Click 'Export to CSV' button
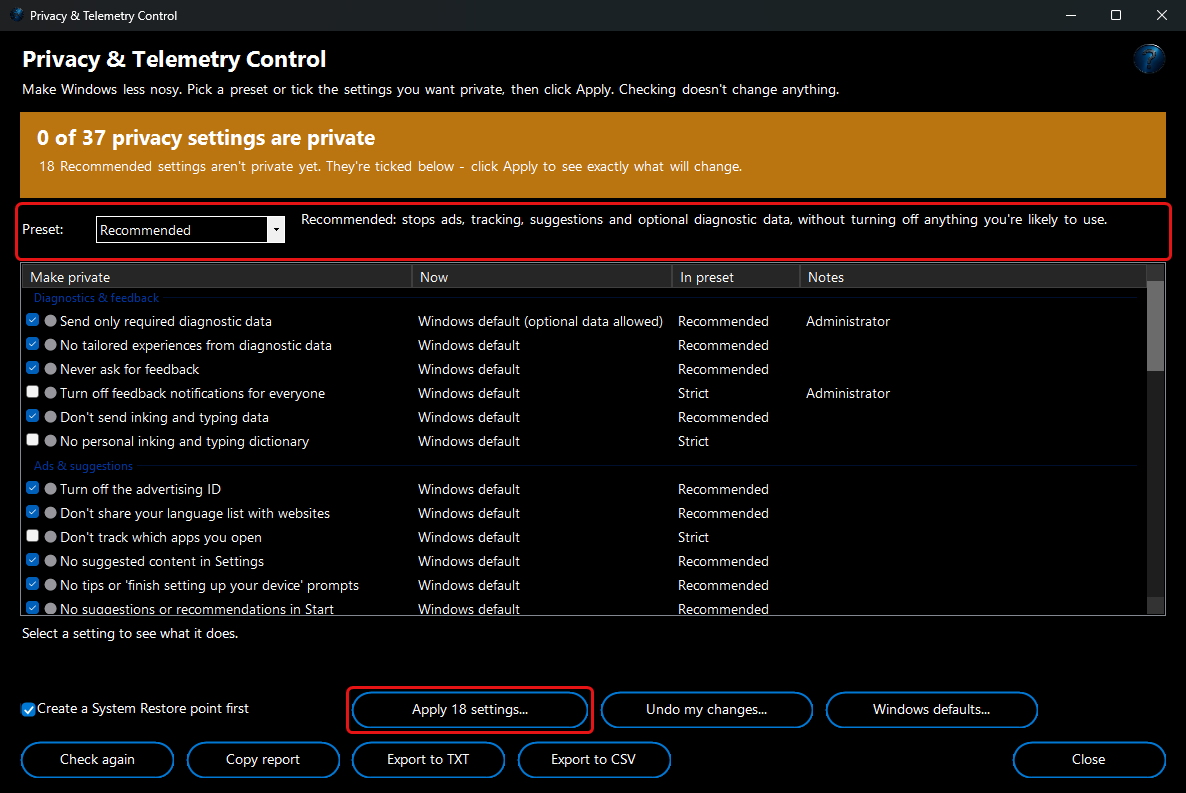The width and height of the screenshot is (1186, 793). (x=594, y=760)
